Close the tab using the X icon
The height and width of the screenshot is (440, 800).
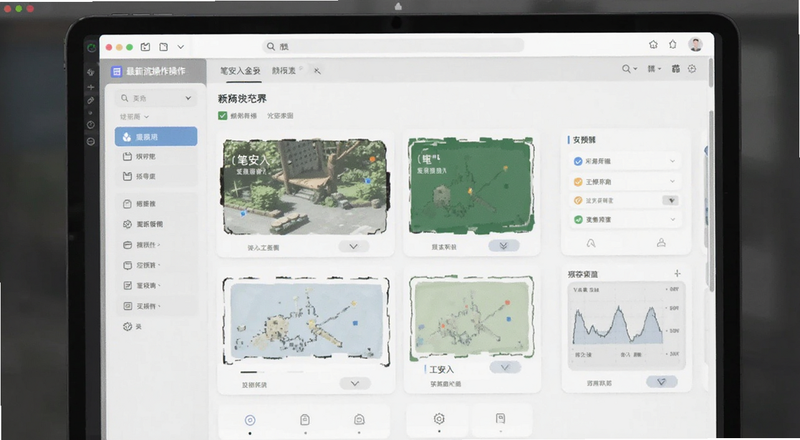(317, 71)
